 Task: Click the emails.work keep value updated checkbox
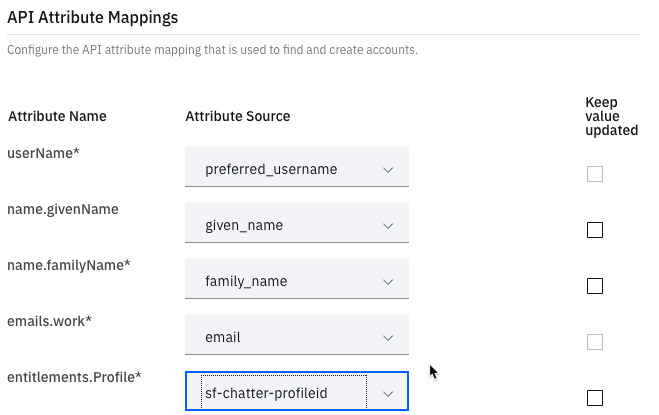pos(595,342)
